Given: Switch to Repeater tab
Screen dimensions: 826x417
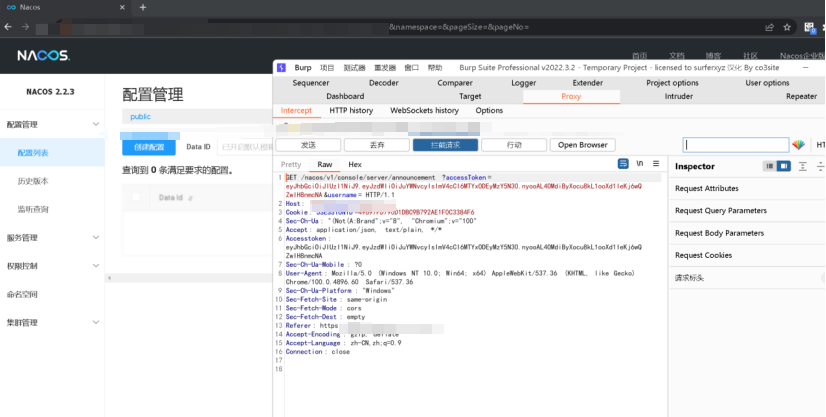Looking at the screenshot, I should 802,96.
